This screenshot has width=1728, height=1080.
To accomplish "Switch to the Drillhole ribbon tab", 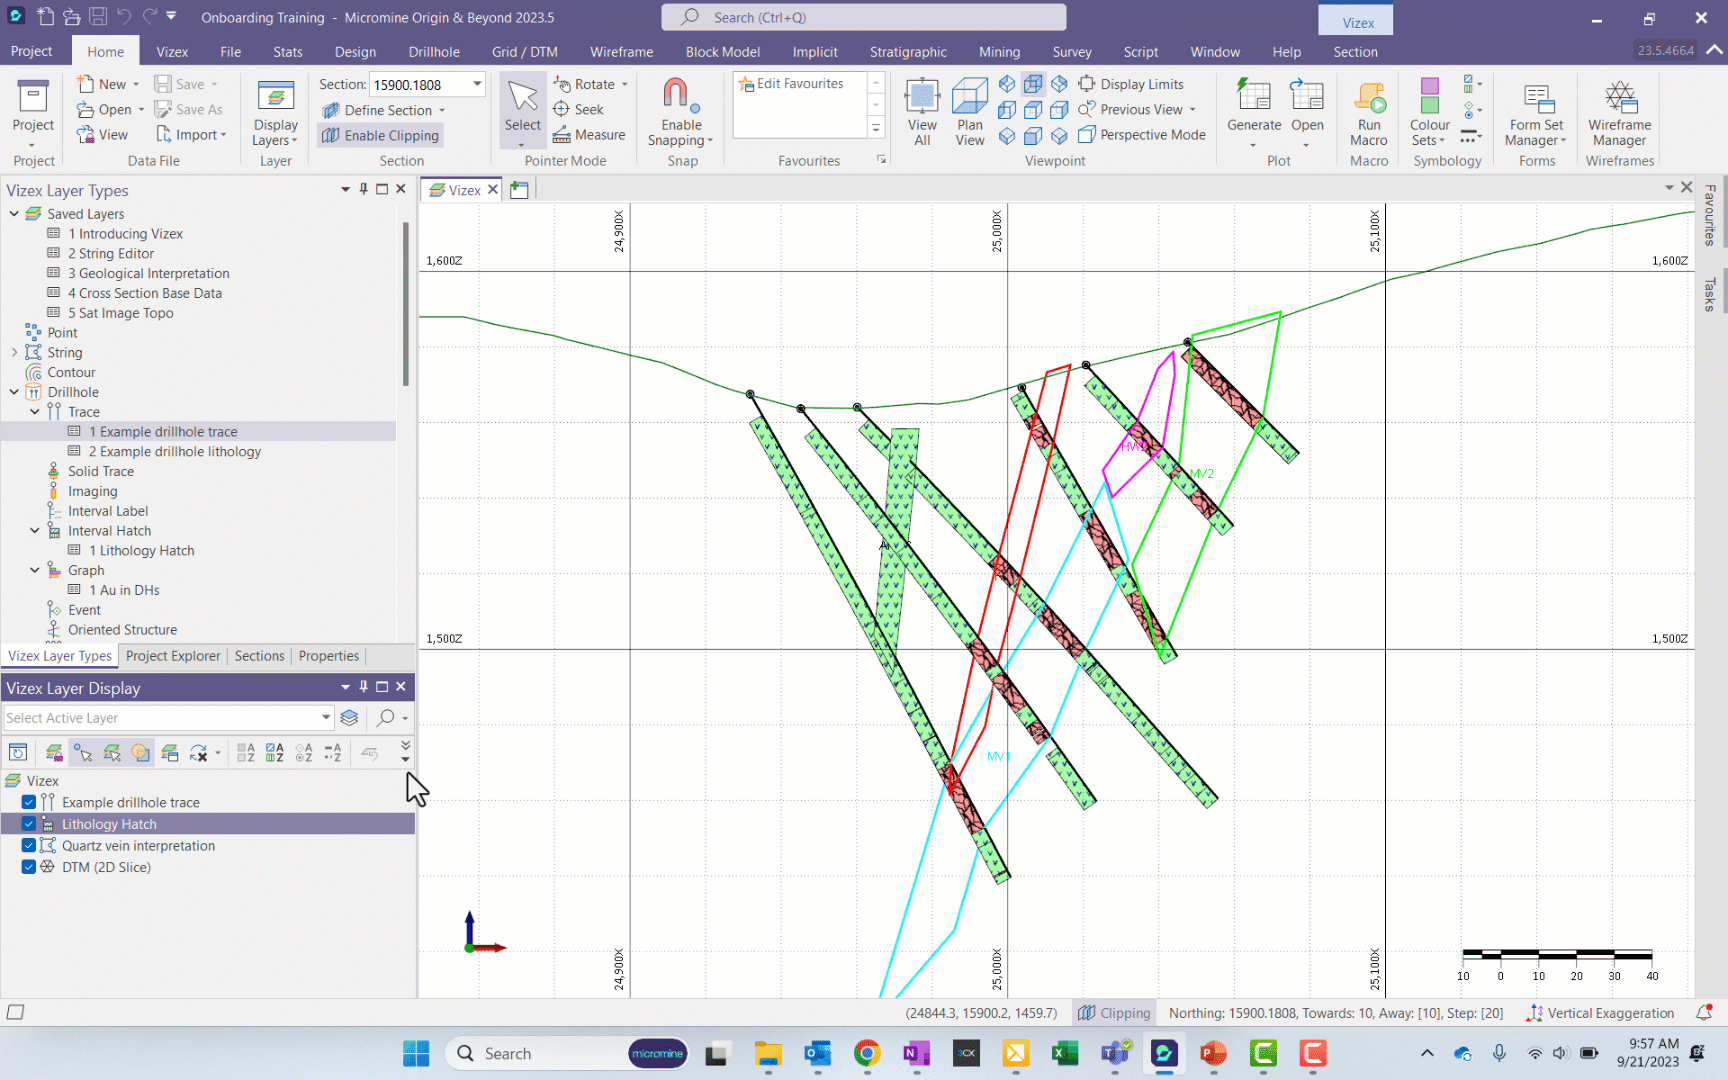I will pos(433,51).
